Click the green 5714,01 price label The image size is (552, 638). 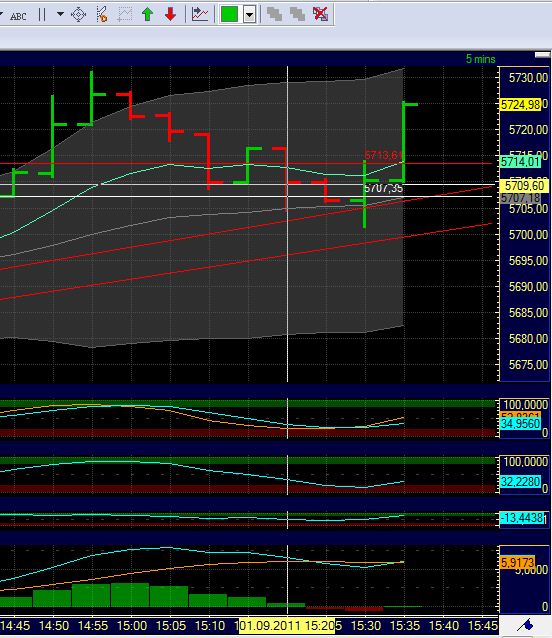520,162
